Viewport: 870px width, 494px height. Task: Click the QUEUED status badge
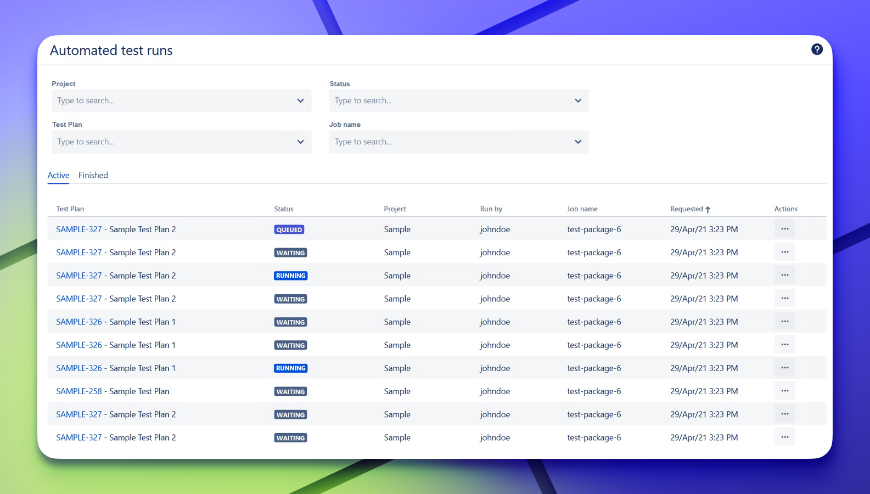click(289, 229)
